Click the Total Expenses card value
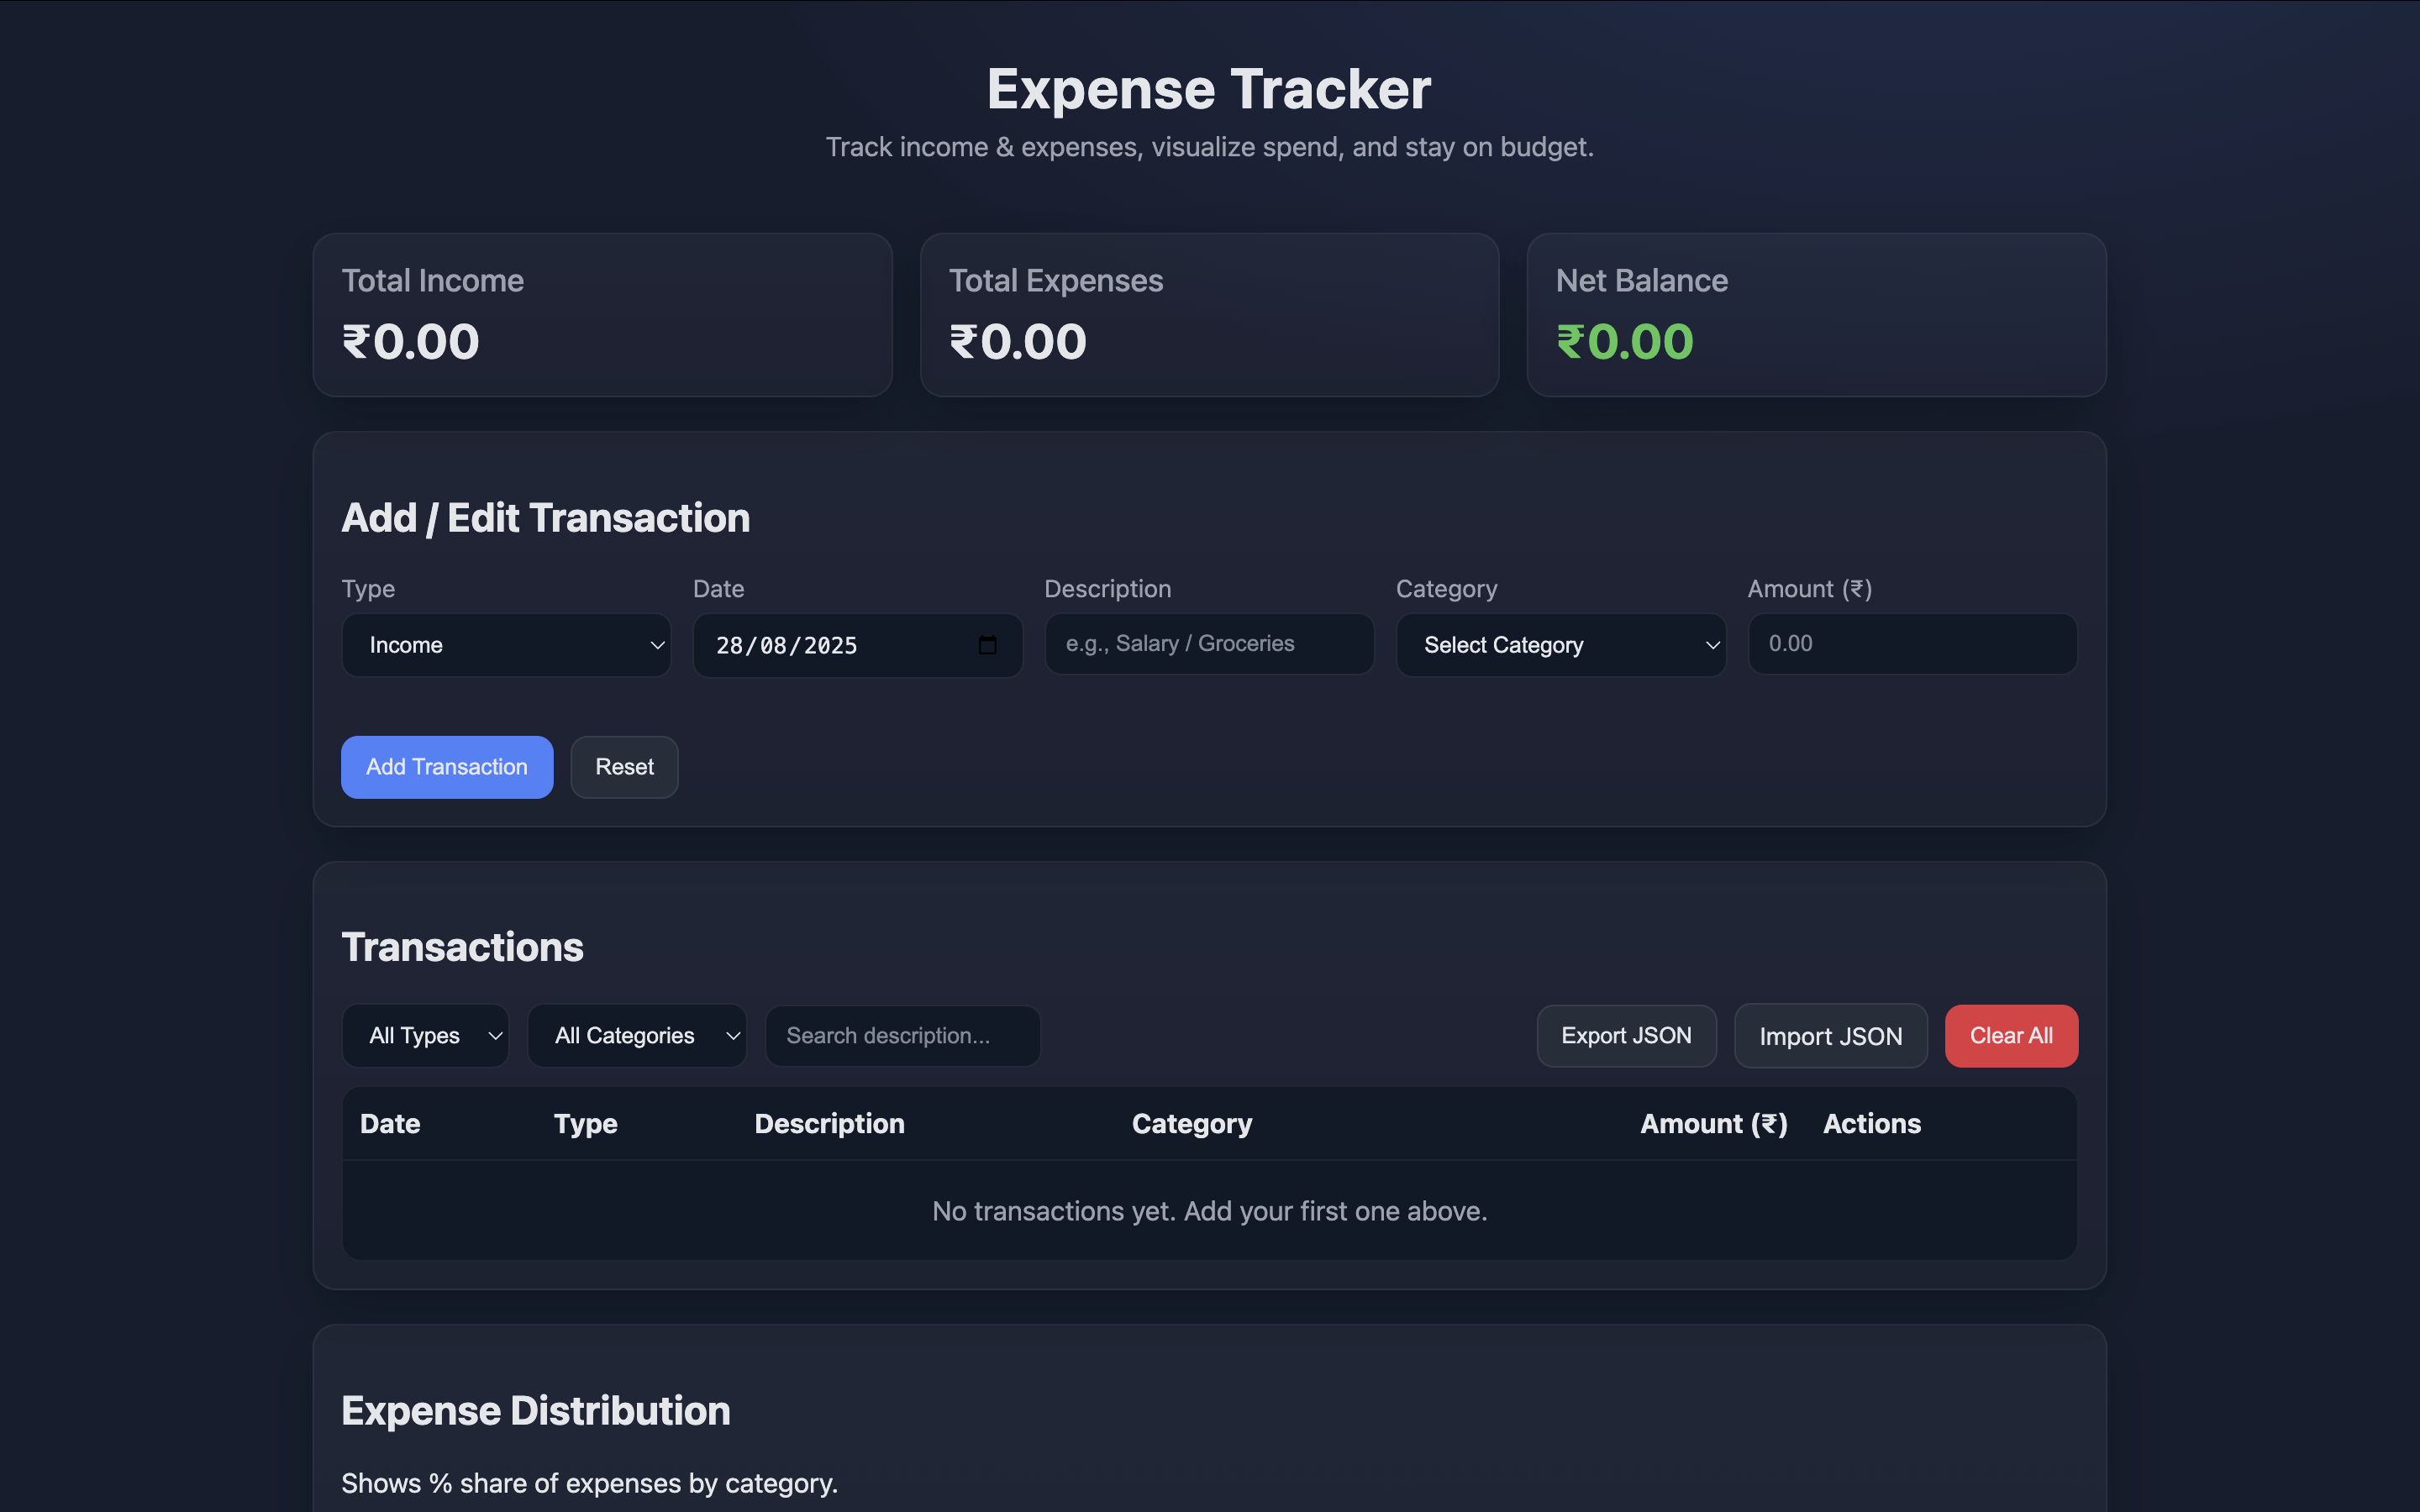This screenshot has width=2420, height=1512. tap(1018, 342)
